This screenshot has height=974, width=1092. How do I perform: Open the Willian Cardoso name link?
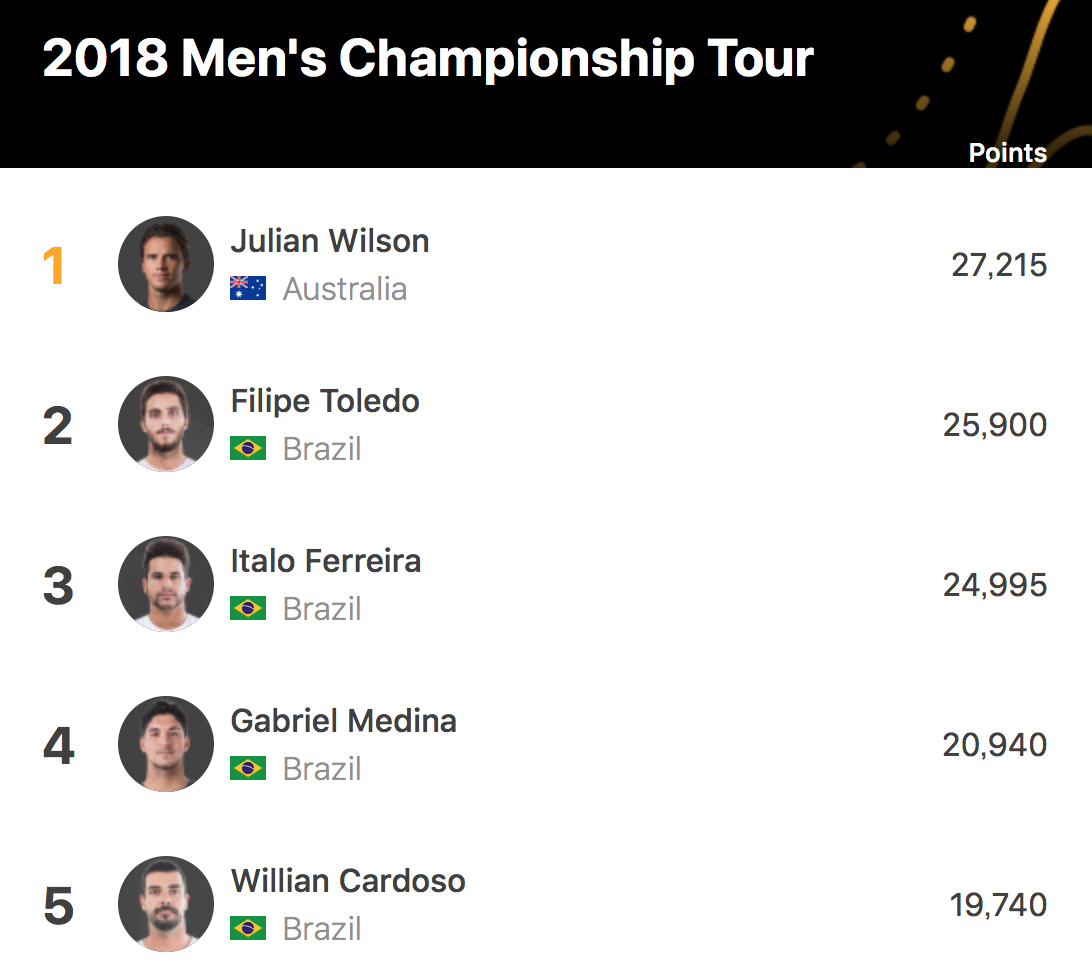[348, 881]
